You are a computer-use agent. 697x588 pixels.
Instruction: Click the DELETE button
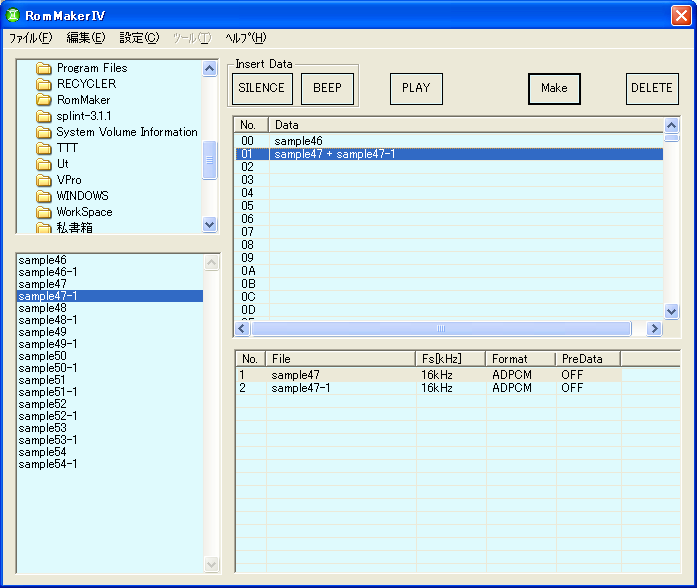pos(652,88)
